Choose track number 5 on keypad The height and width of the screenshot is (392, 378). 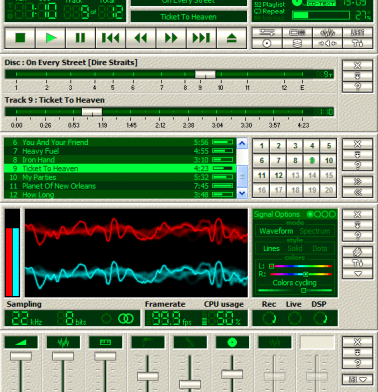point(329,146)
